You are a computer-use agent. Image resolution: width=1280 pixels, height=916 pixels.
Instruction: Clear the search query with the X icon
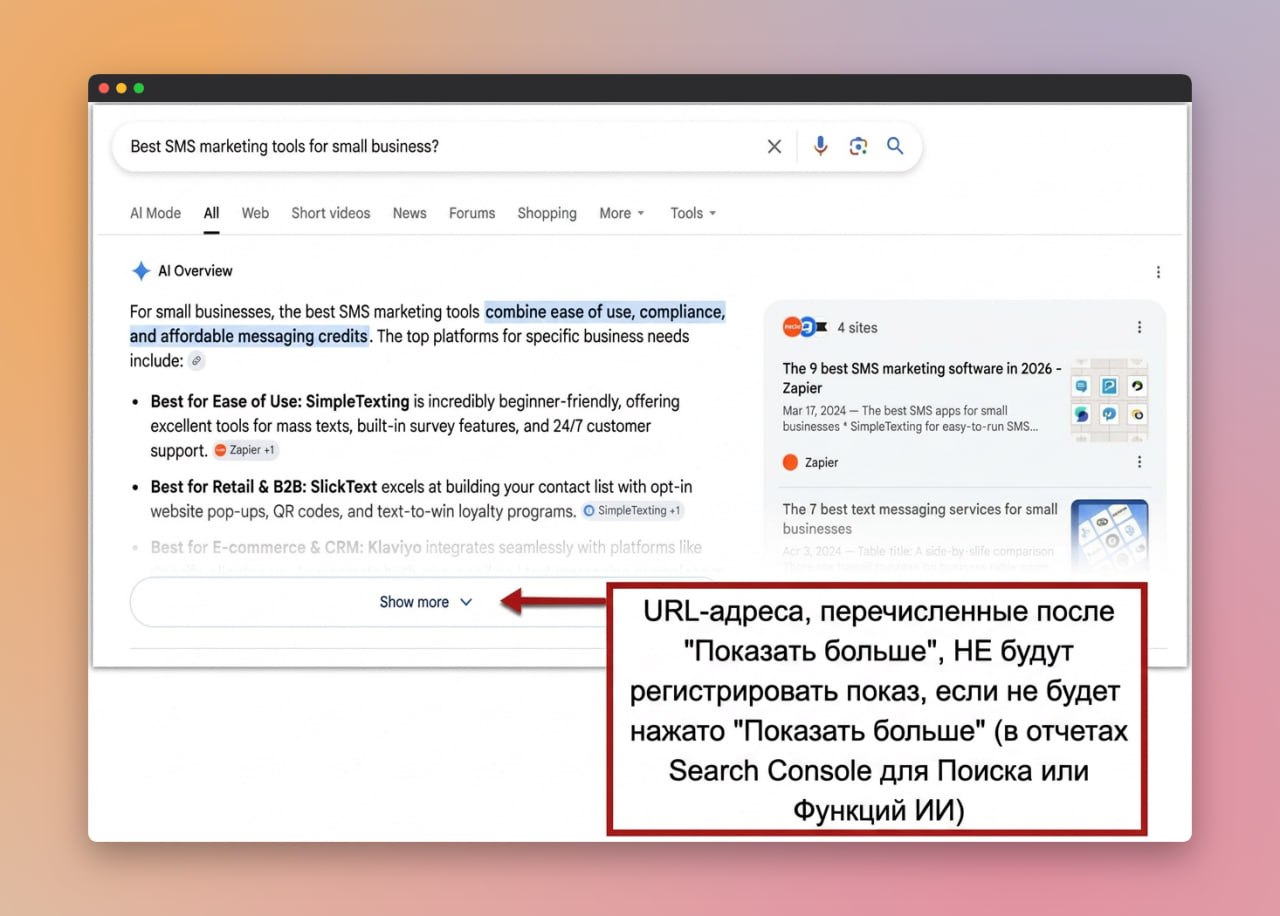pos(774,147)
